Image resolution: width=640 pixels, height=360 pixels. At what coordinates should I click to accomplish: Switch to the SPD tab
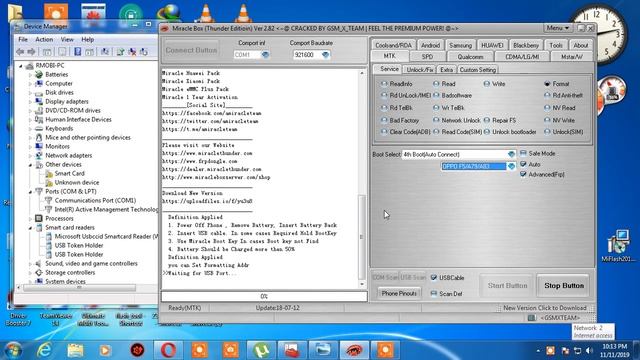tap(427, 57)
